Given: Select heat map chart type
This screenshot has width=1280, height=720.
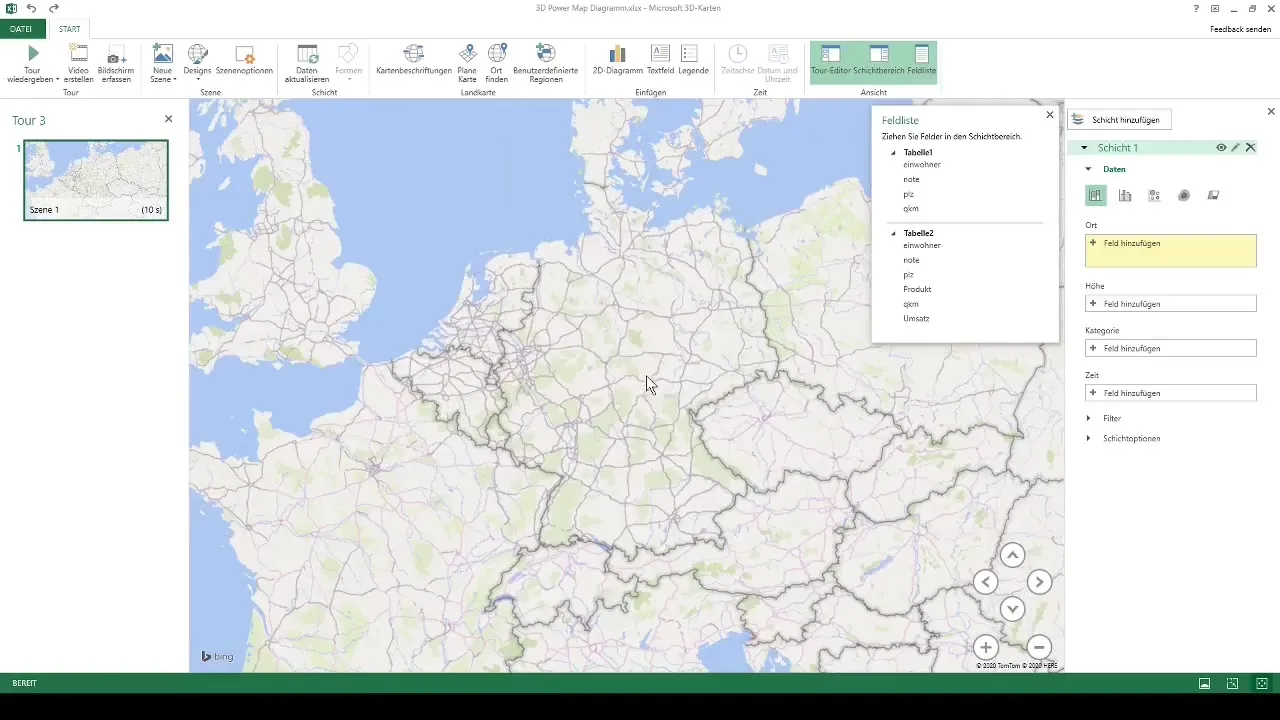Looking at the screenshot, I should [x=1184, y=196].
